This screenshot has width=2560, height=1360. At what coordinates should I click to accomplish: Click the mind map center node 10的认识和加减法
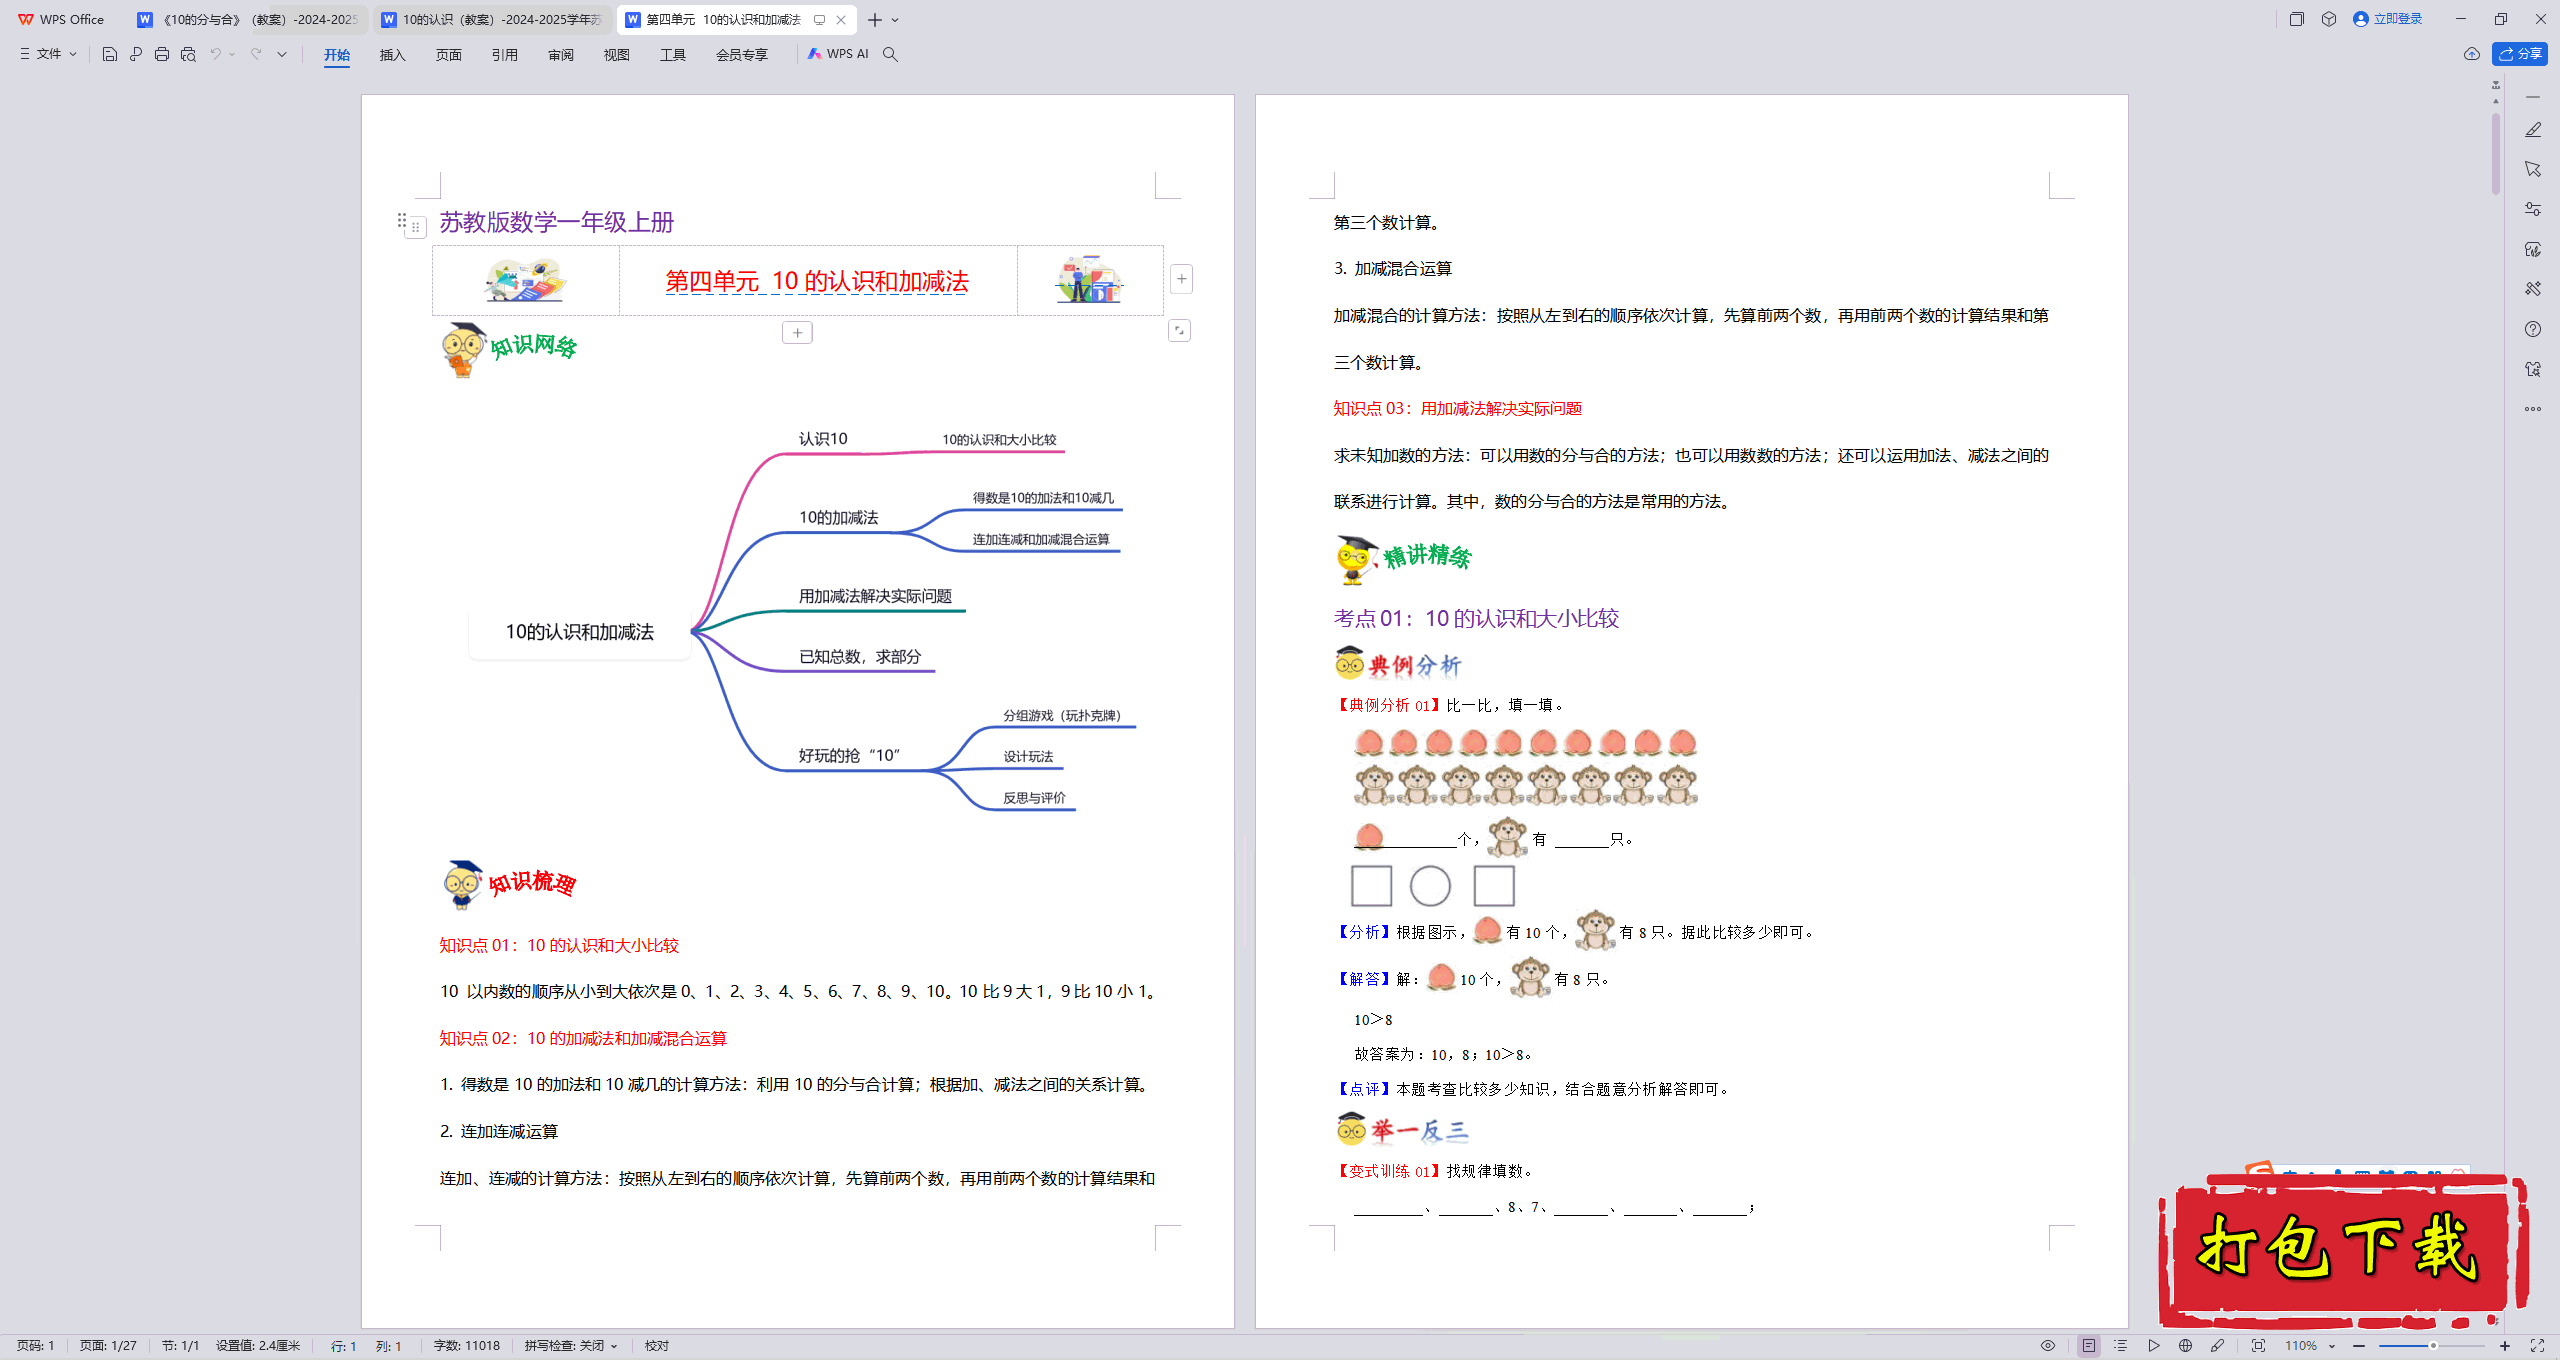coord(580,632)
